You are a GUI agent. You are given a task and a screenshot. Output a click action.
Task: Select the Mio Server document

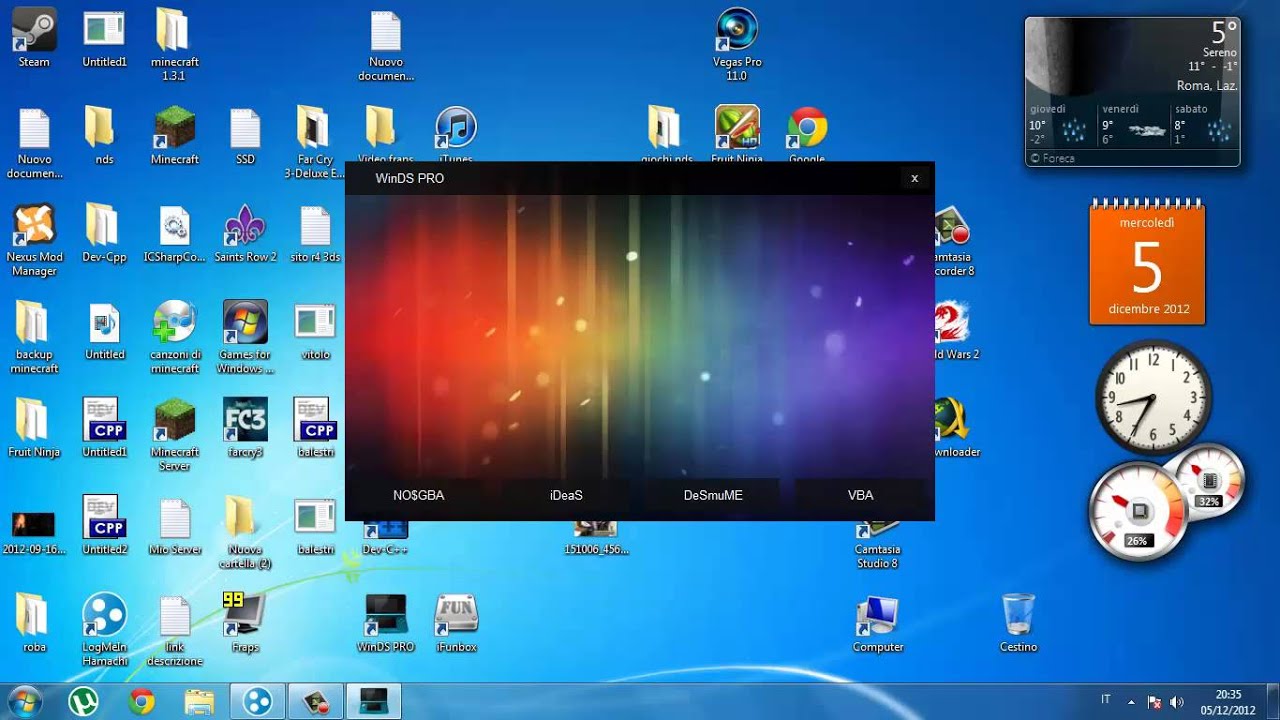pos(175,525)
